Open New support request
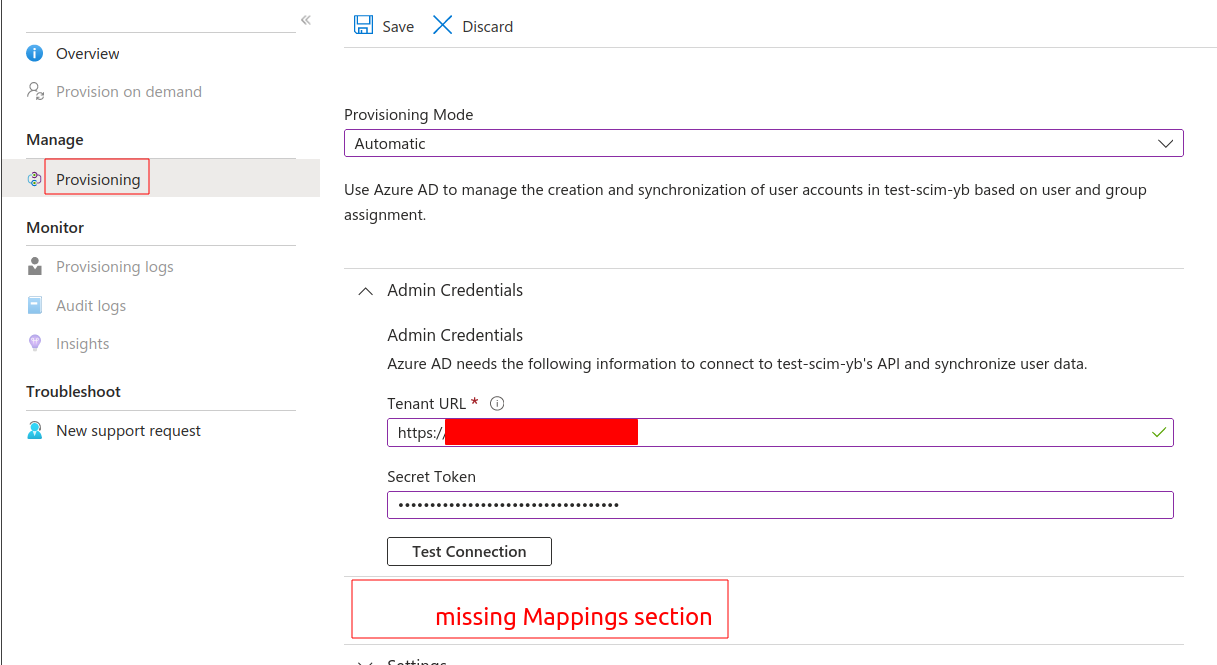 pyautogui.click(x=128, y=430)
